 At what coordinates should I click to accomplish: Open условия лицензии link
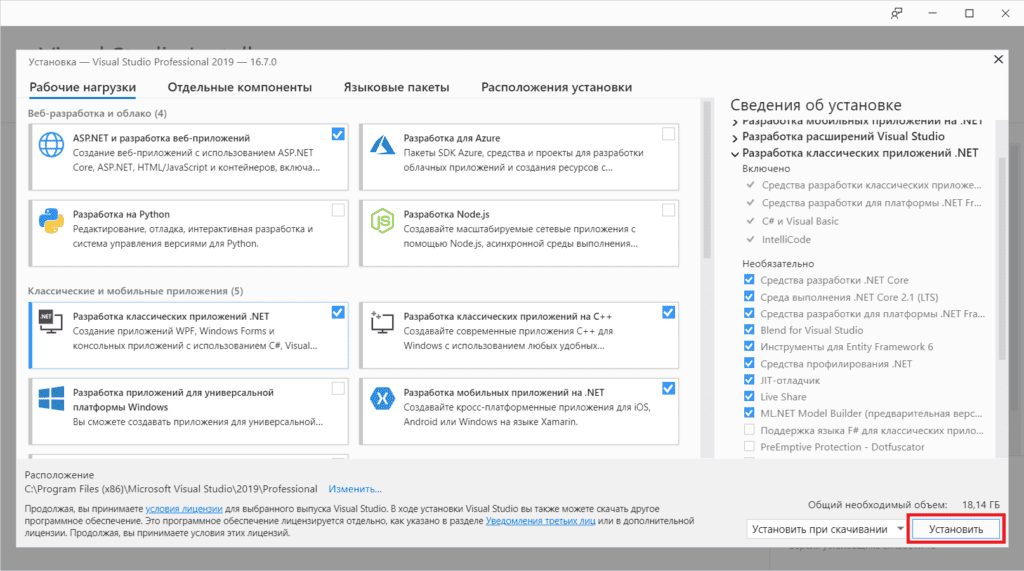pyautogui.click(x=184, y=508)
